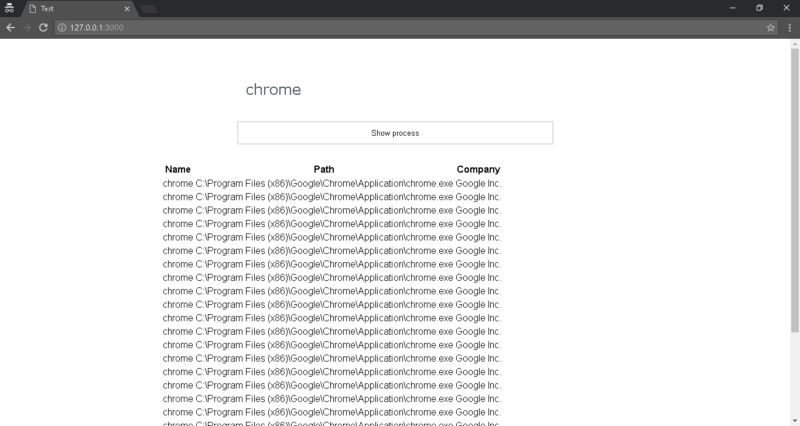
Task: Click the first chrome process row
Action: pyautogui.click(x=331, y=184)
